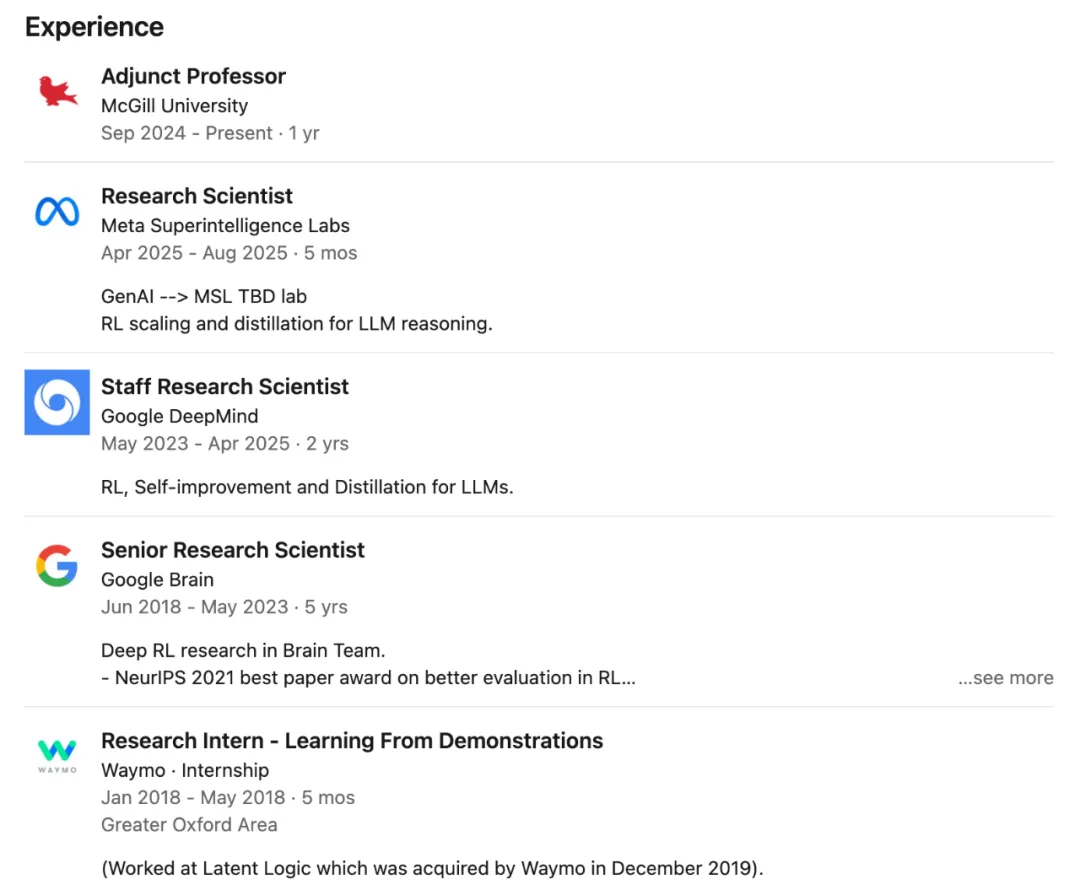1080x890 pixels.
Task: Select the 'Waymo · Internship' line
Action: (x=185, y=770)
